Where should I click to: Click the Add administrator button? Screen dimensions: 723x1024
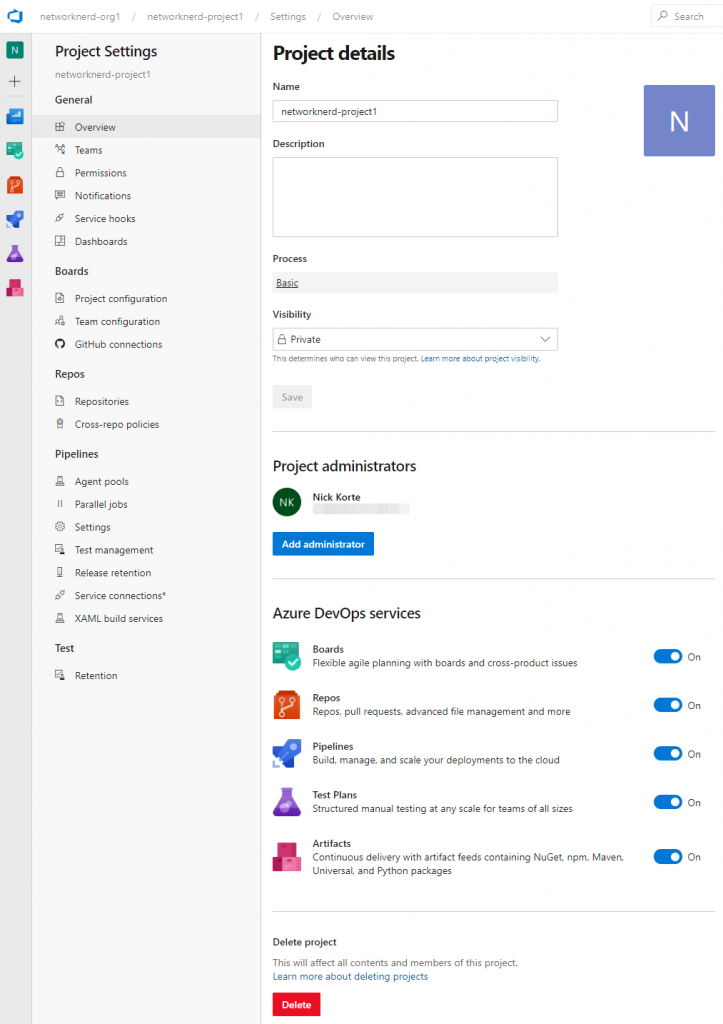323,544
